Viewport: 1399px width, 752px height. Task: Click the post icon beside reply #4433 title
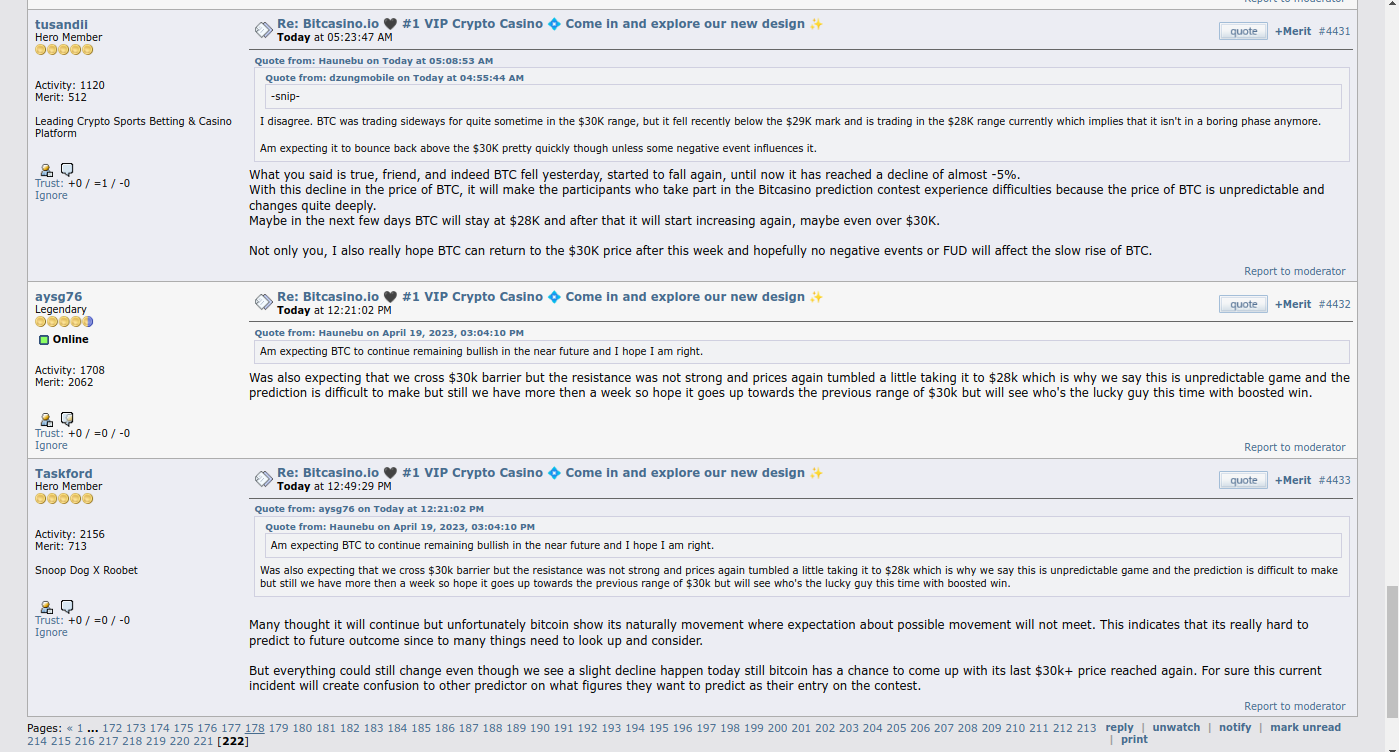click(x=263, y=479)
